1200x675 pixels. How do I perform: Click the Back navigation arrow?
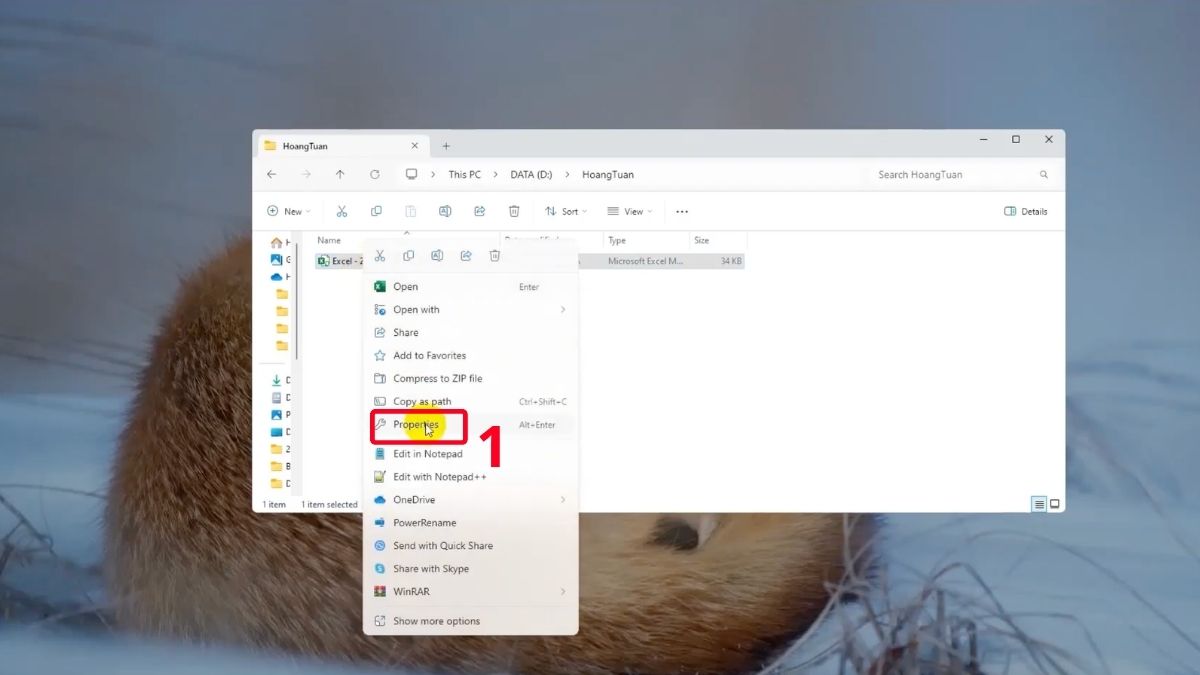point(272,174)
